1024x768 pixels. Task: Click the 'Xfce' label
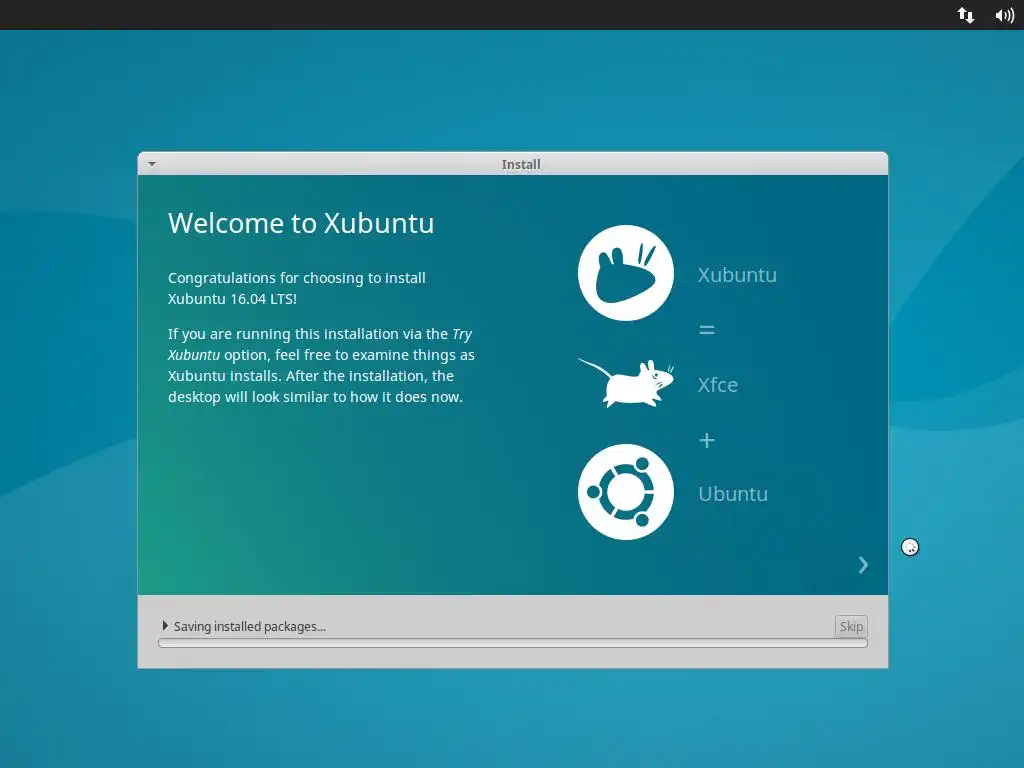pyautogui.click(x=718, y=385)
